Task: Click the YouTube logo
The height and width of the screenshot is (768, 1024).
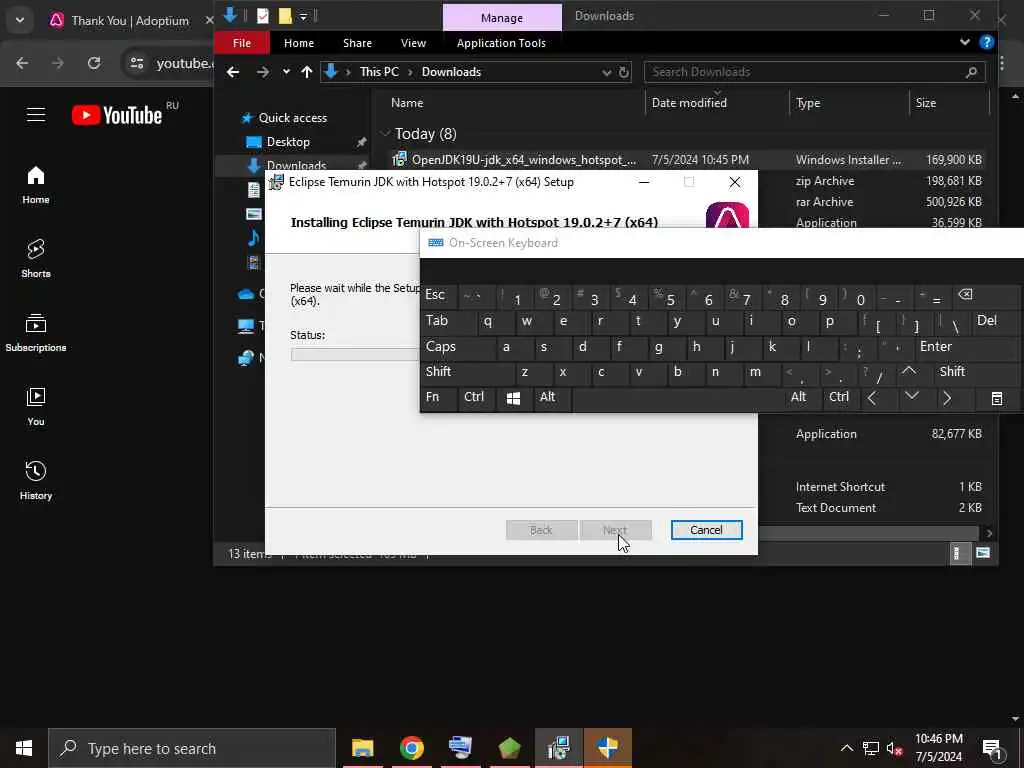Action: tap(117, 115)
